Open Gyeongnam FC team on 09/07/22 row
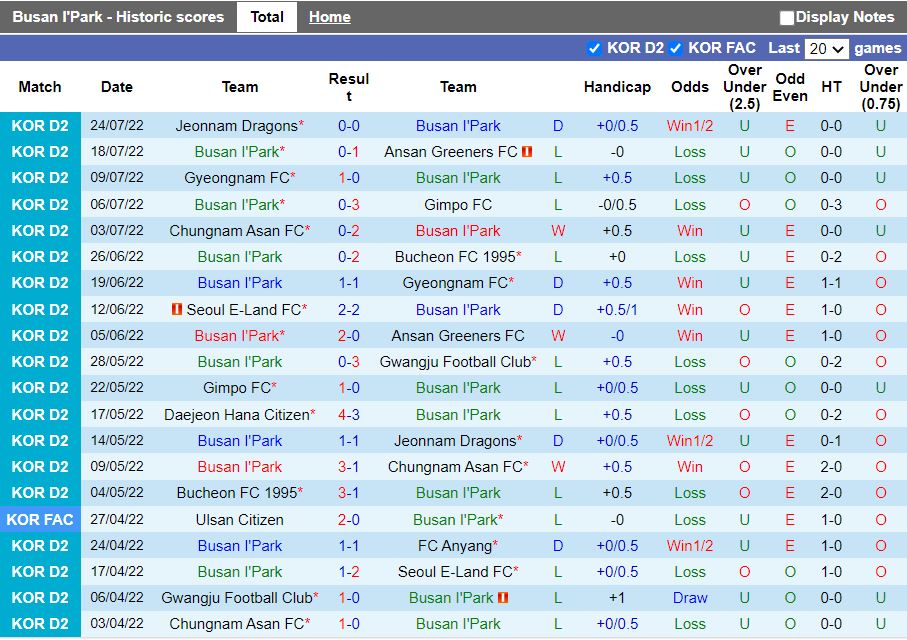The image size is (907, 640). (237, 178)
